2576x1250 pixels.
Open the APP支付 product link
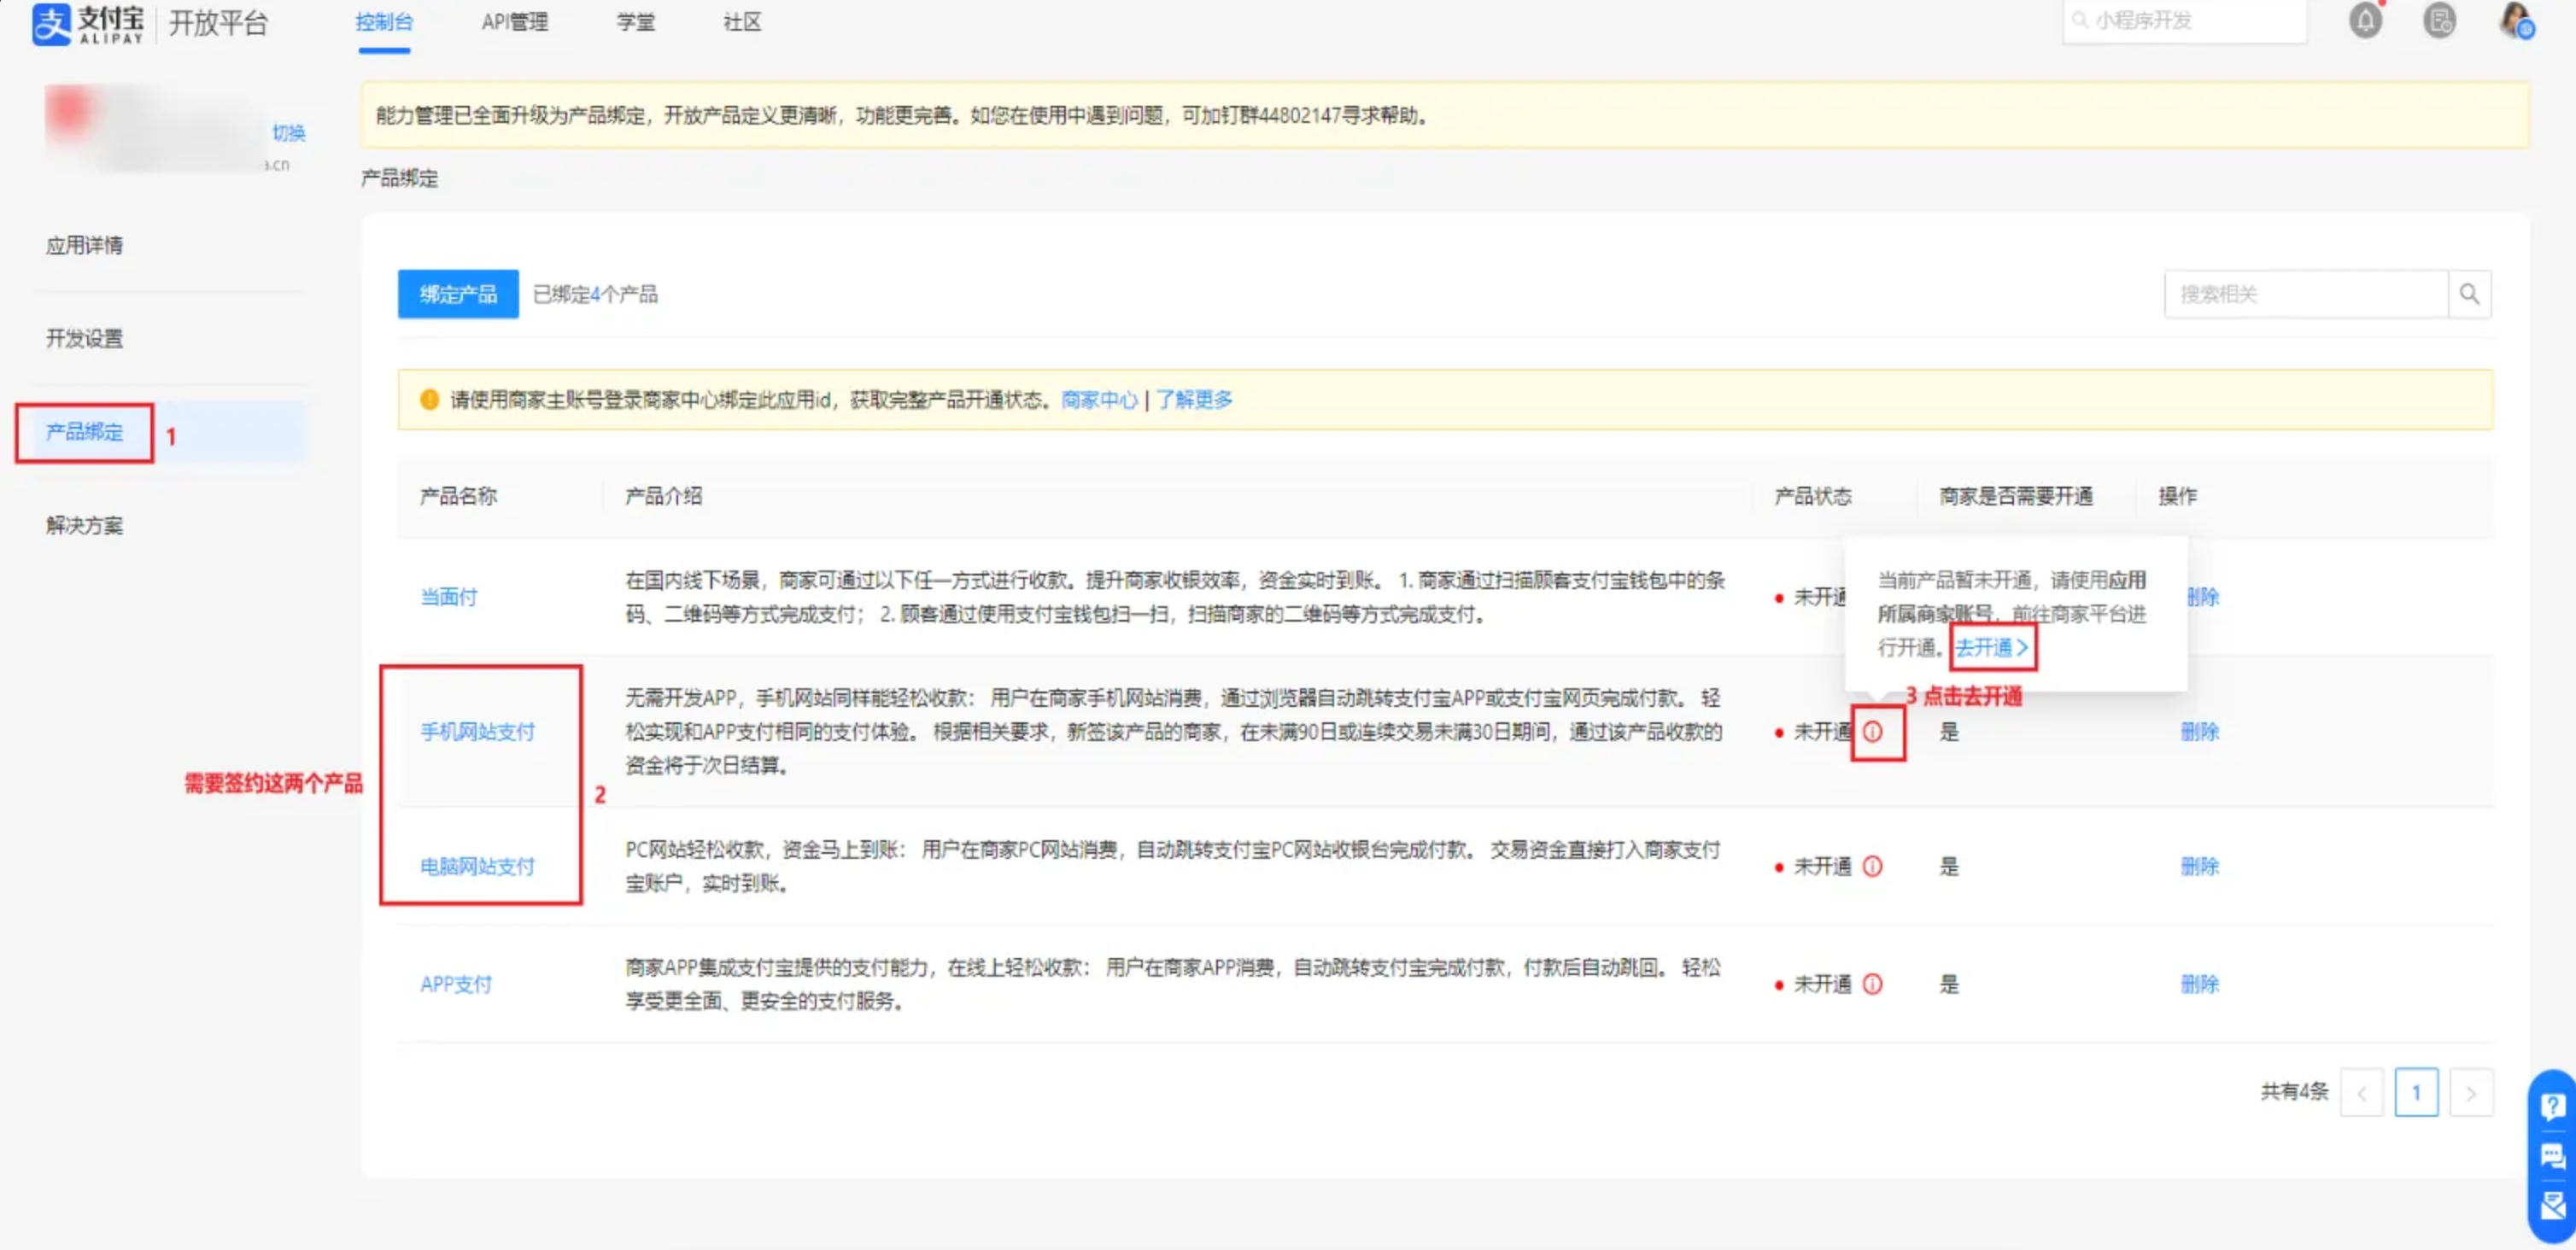point(456,984)
